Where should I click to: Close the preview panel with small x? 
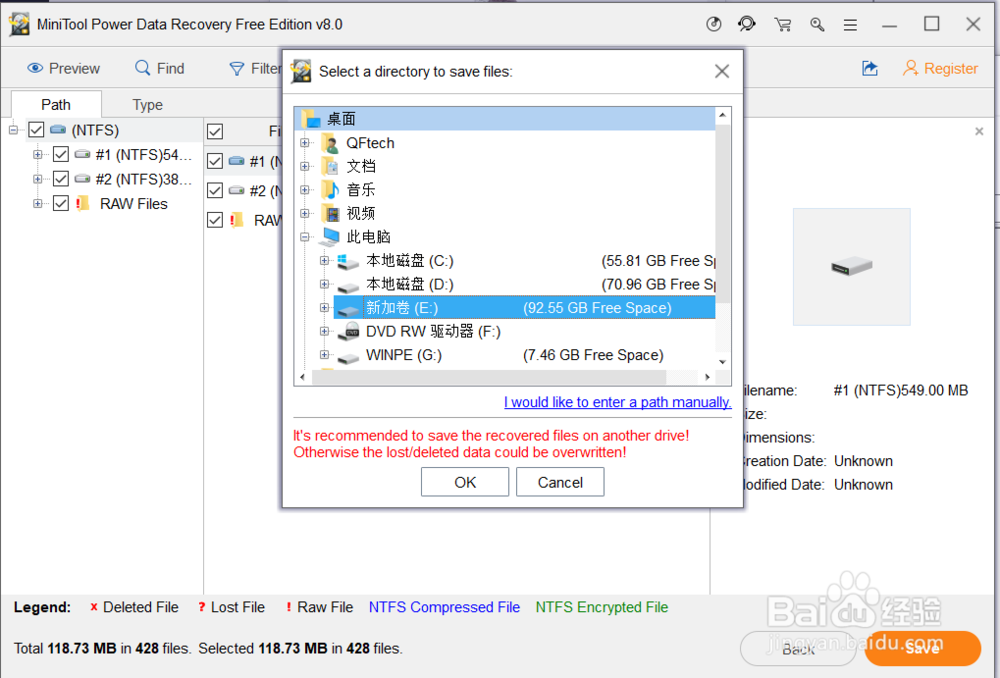click(x=979, y=131)
